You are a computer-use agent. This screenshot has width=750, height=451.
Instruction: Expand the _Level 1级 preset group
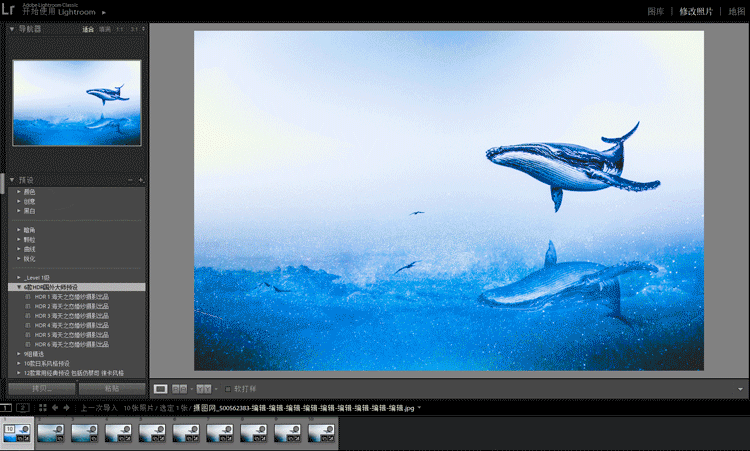tap(19, 278)
